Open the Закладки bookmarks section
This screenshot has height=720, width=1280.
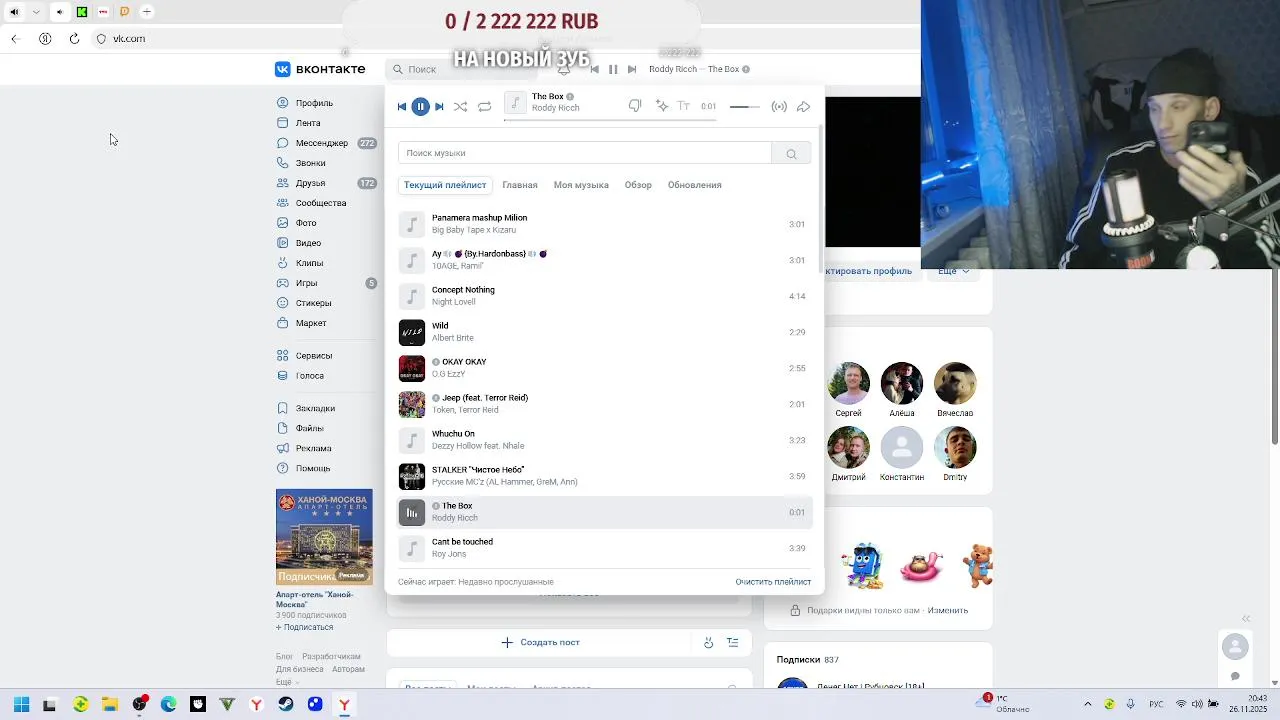315,408
